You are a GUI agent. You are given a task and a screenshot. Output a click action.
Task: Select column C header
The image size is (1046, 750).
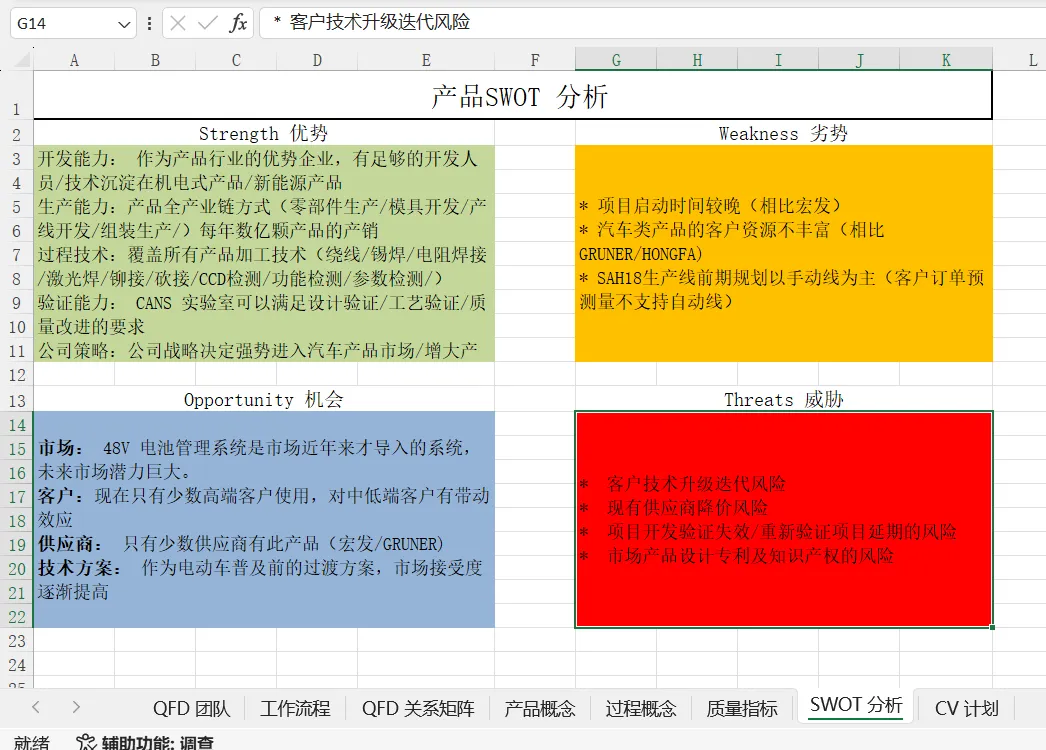point(236,60)
